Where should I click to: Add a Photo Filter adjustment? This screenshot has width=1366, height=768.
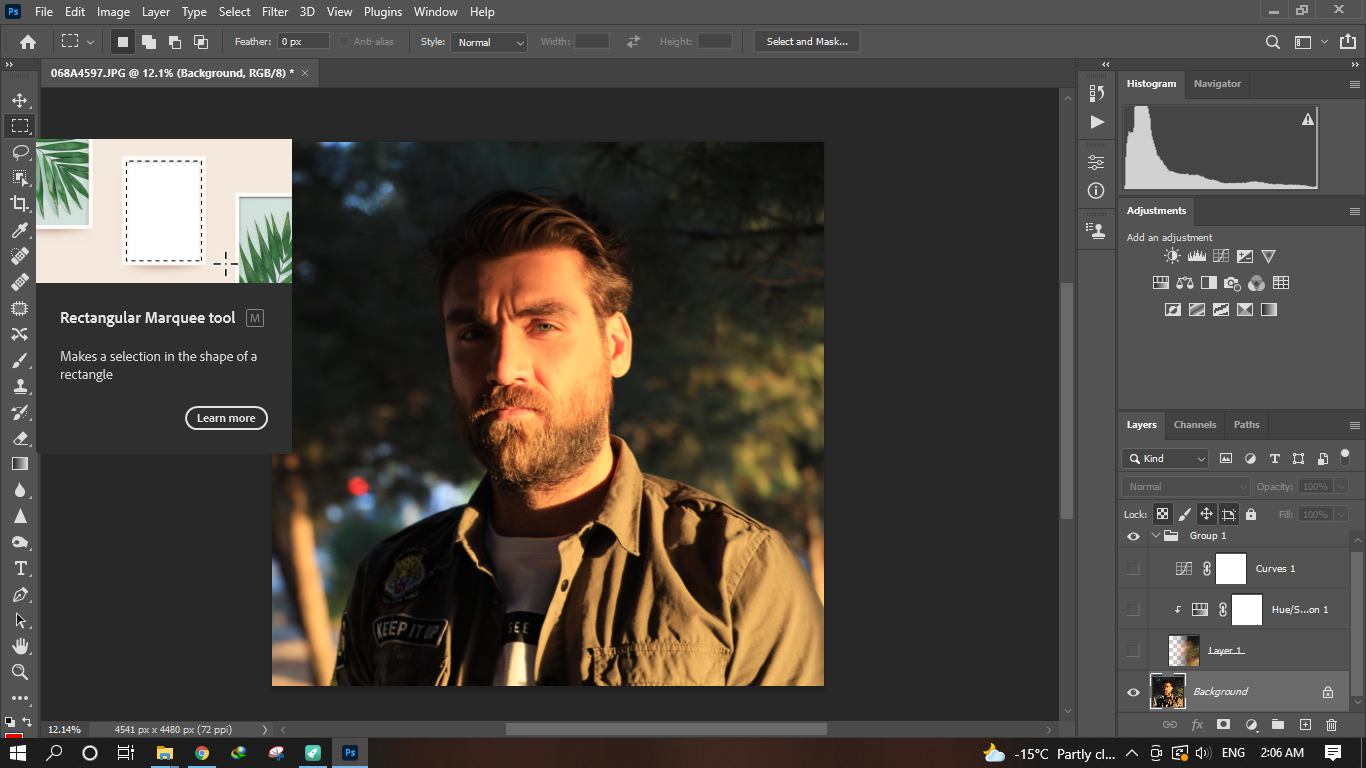[x=1232, y=283]
